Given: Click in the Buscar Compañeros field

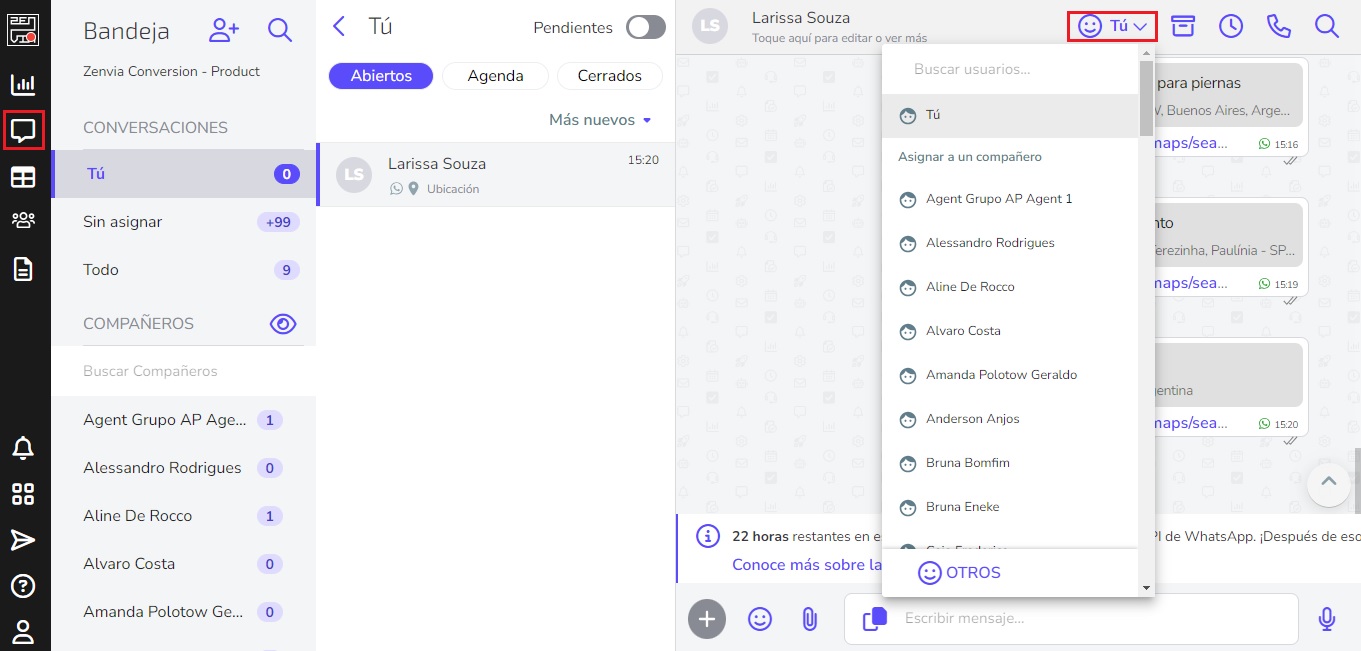Looking at the screenshot, I should (x=184, y=371).
